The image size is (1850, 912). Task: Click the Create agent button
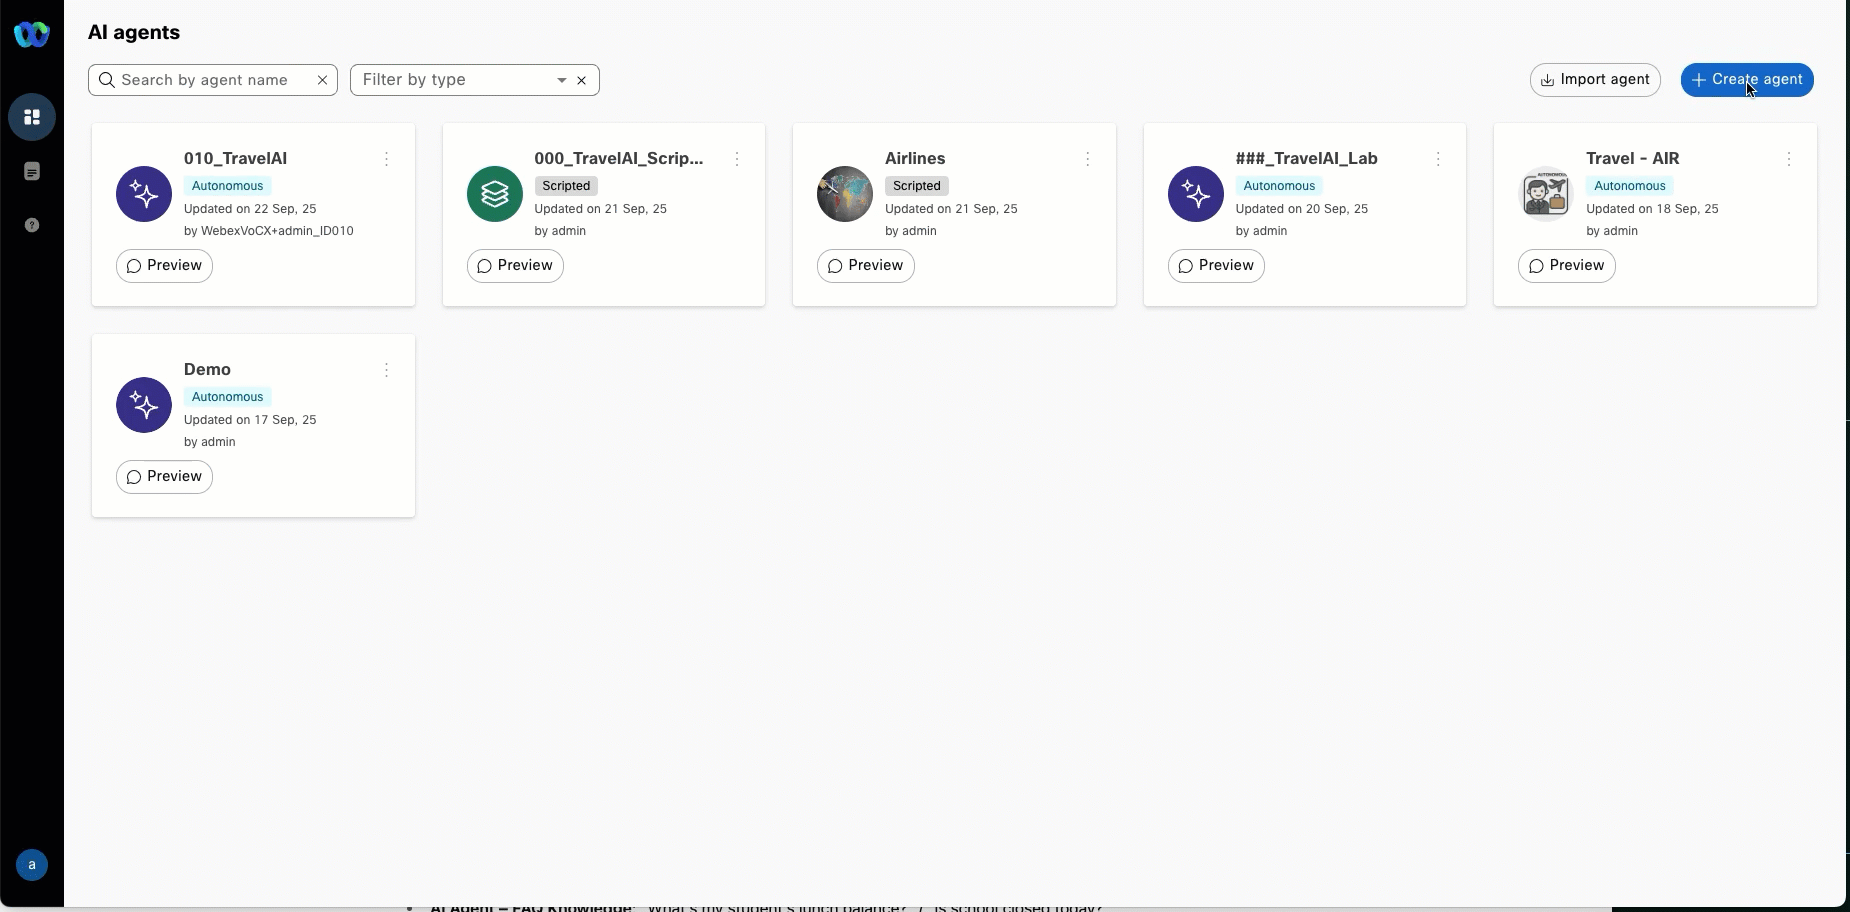(x=1746, y=80)
